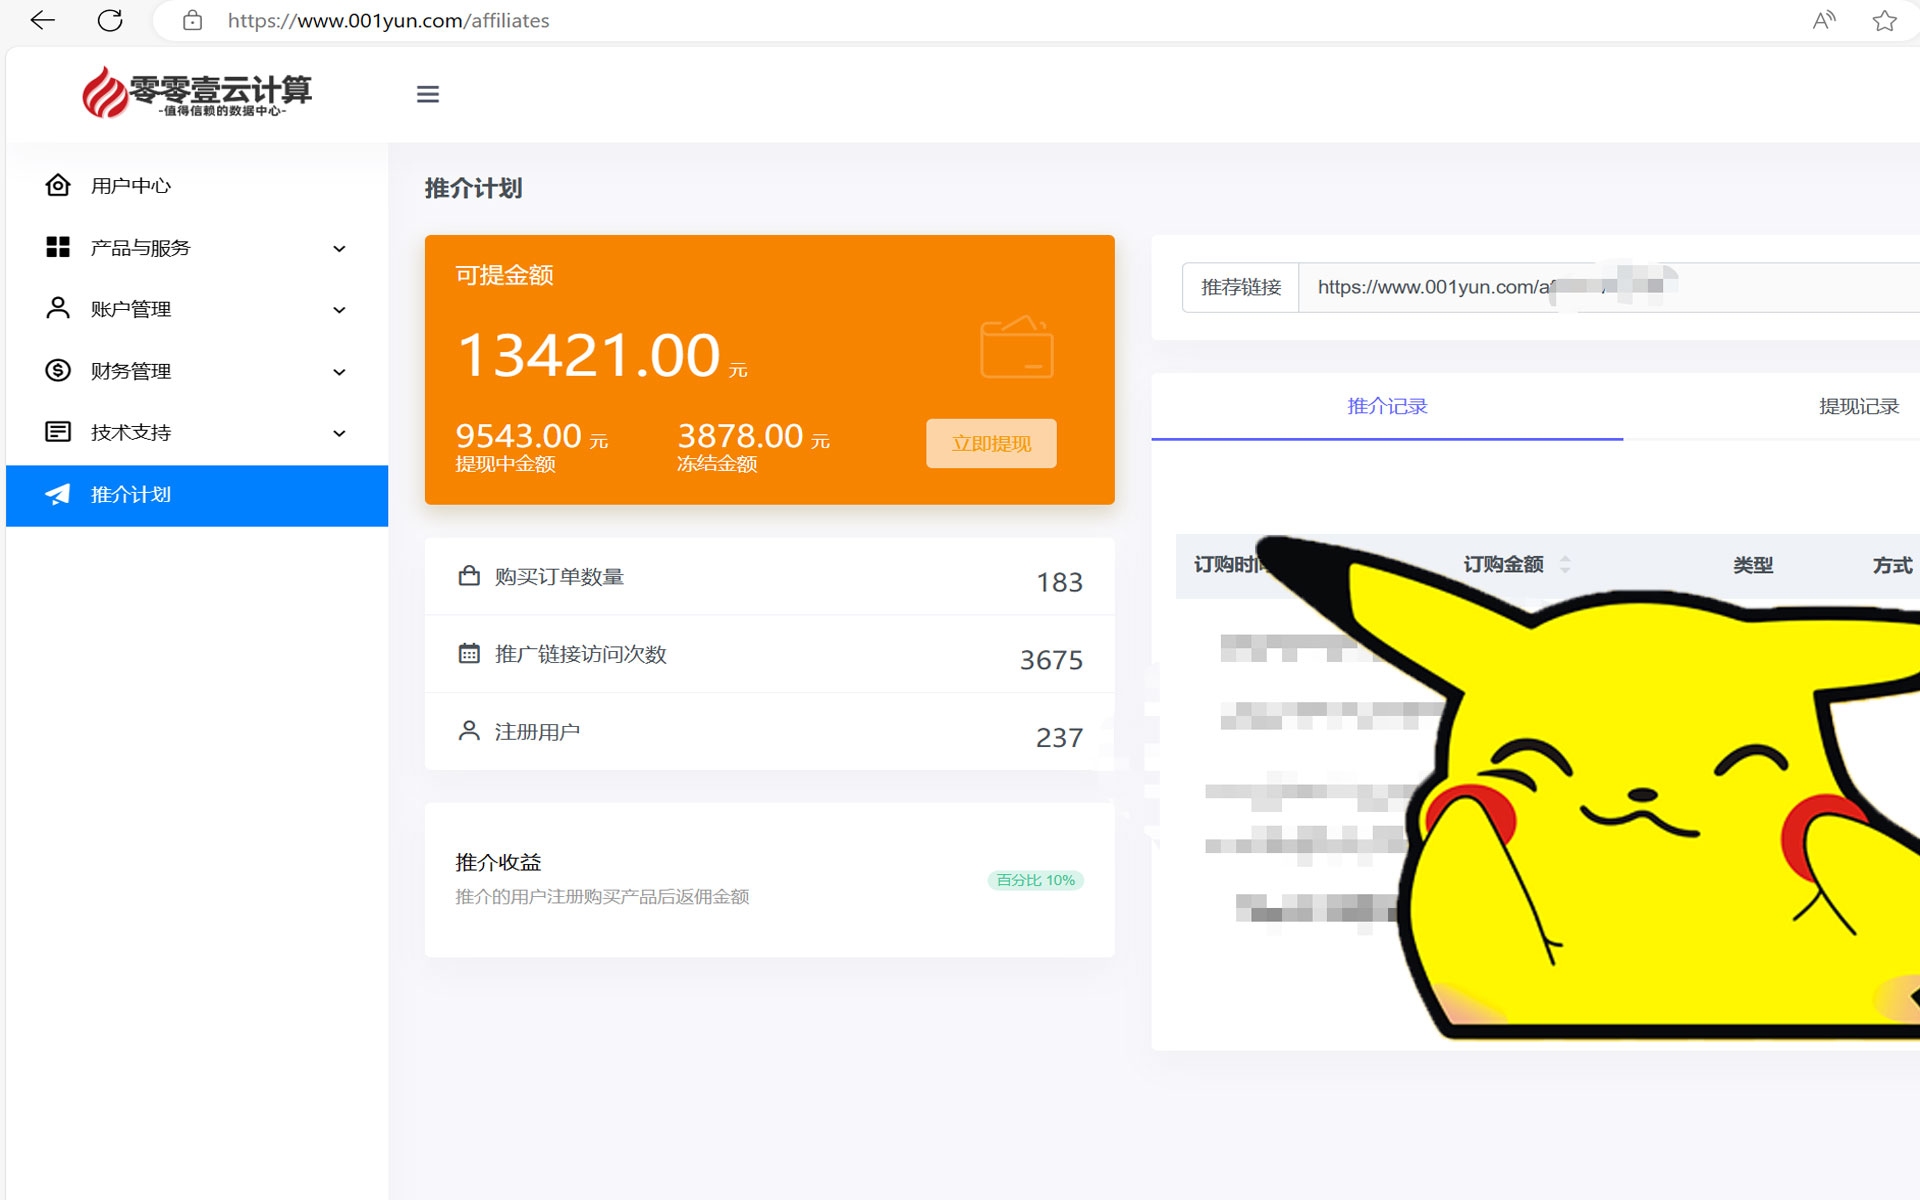
Task: Click the calendar icon beside 推广链接访问次数
Action: [x=469, y=653]
